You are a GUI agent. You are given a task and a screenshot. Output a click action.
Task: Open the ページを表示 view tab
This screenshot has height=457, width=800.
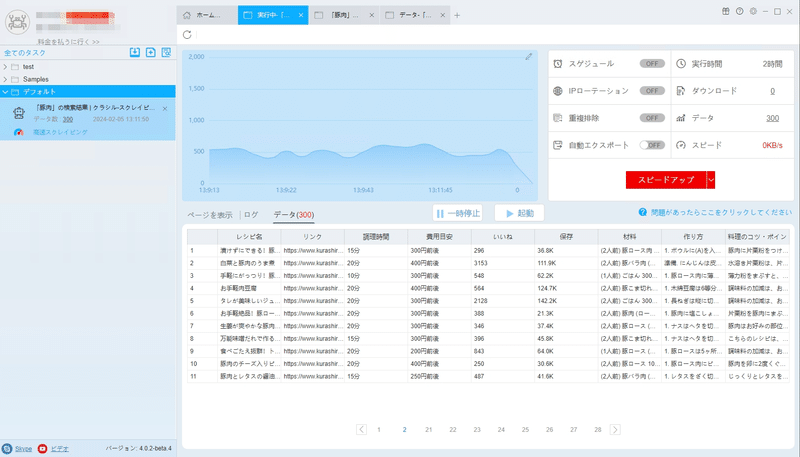(x=210, y=215)
